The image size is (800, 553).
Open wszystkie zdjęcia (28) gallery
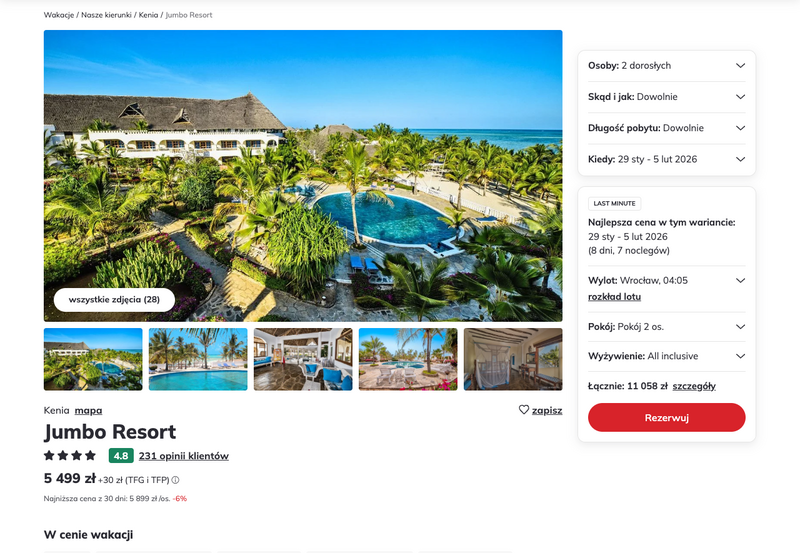click(x=114, y=299)
